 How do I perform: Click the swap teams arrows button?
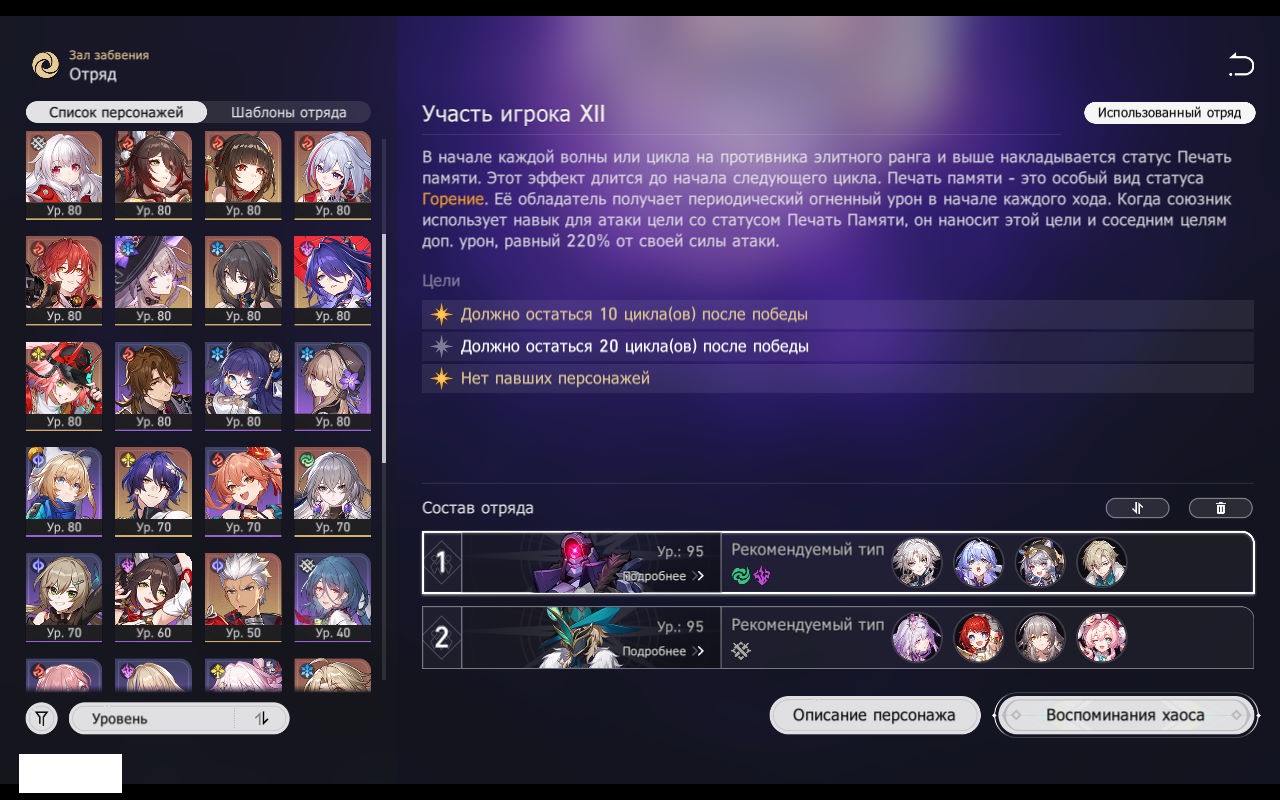(x=1137, y=508)
